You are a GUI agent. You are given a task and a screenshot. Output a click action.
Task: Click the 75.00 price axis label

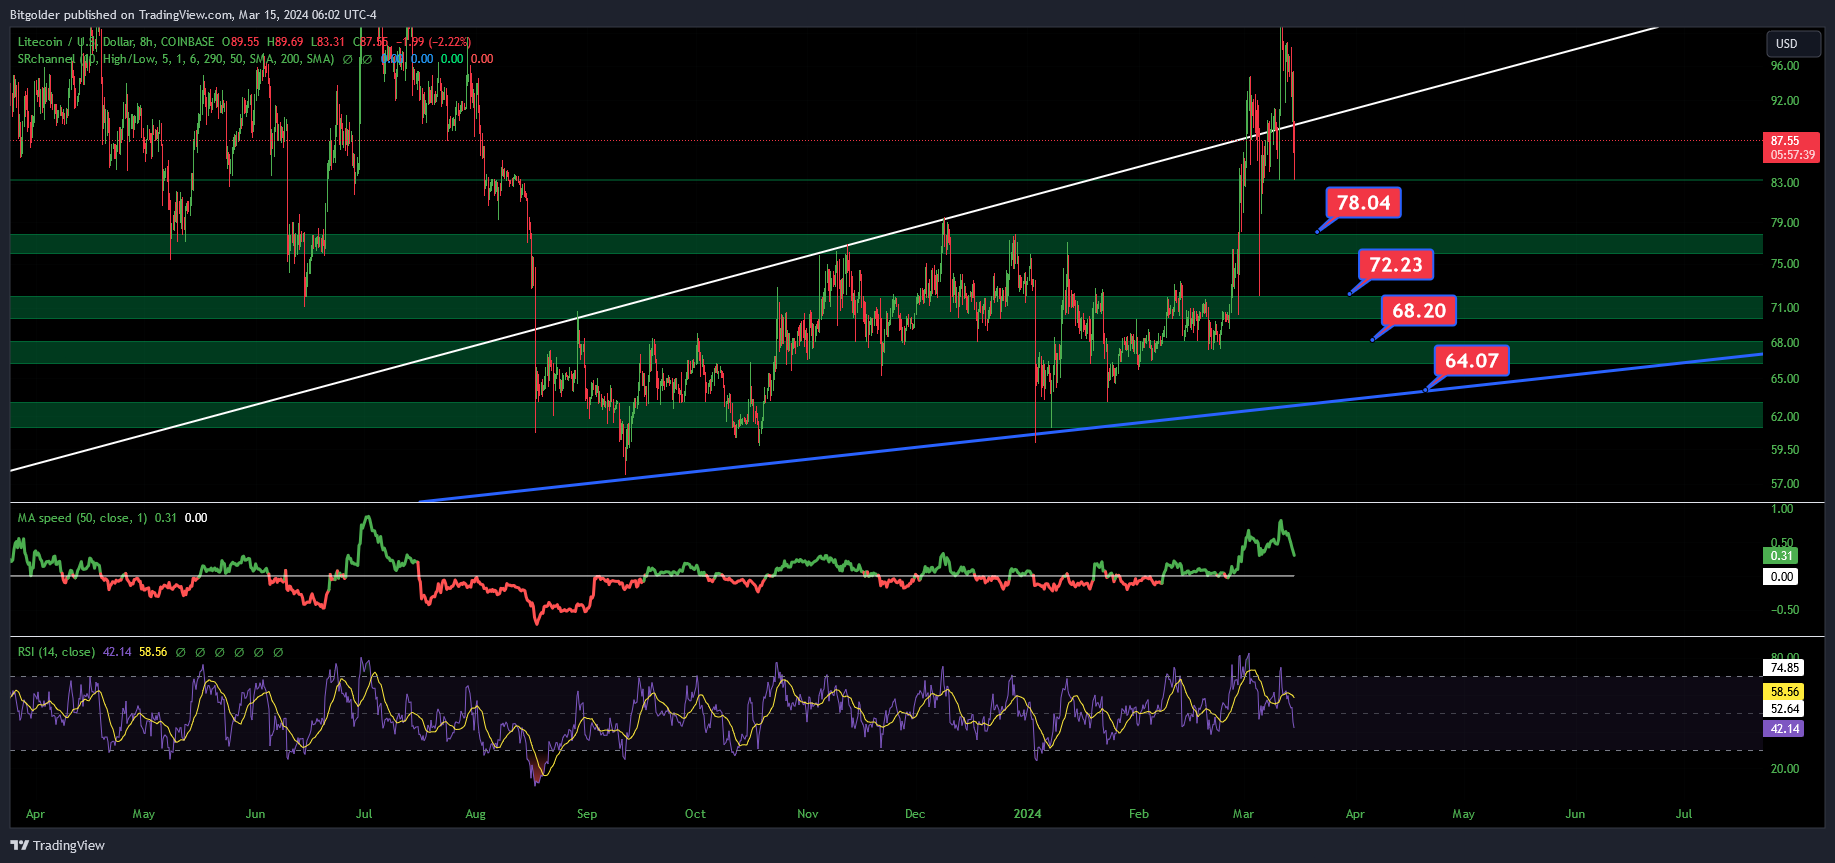(1785, 264)
